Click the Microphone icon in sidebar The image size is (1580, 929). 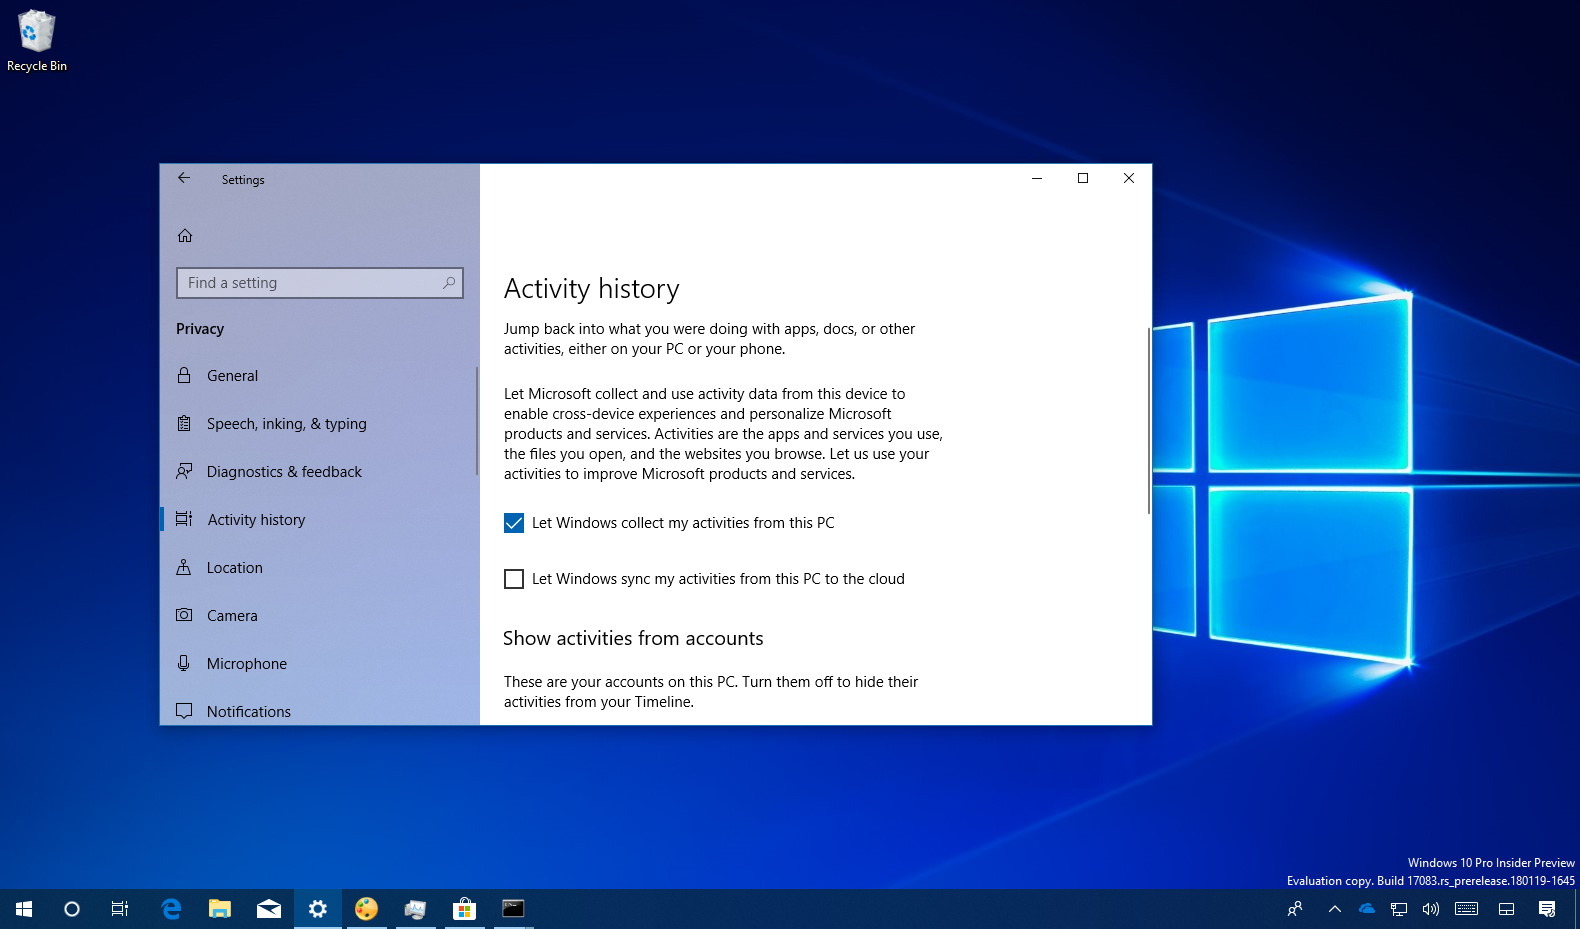coord(184,663)
